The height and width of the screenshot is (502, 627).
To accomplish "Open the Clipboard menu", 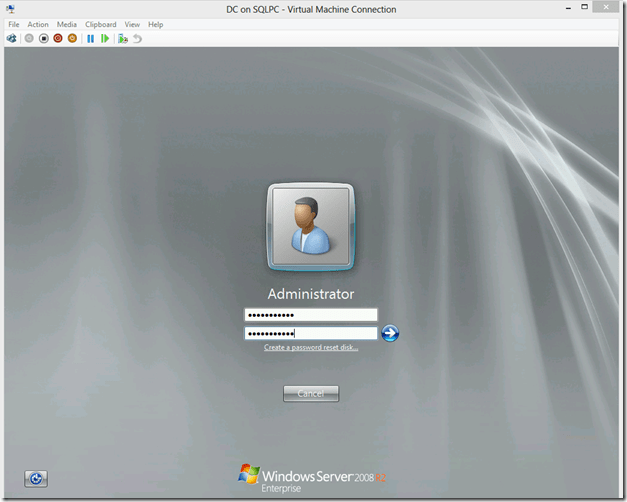I will (x=100, y=24).
